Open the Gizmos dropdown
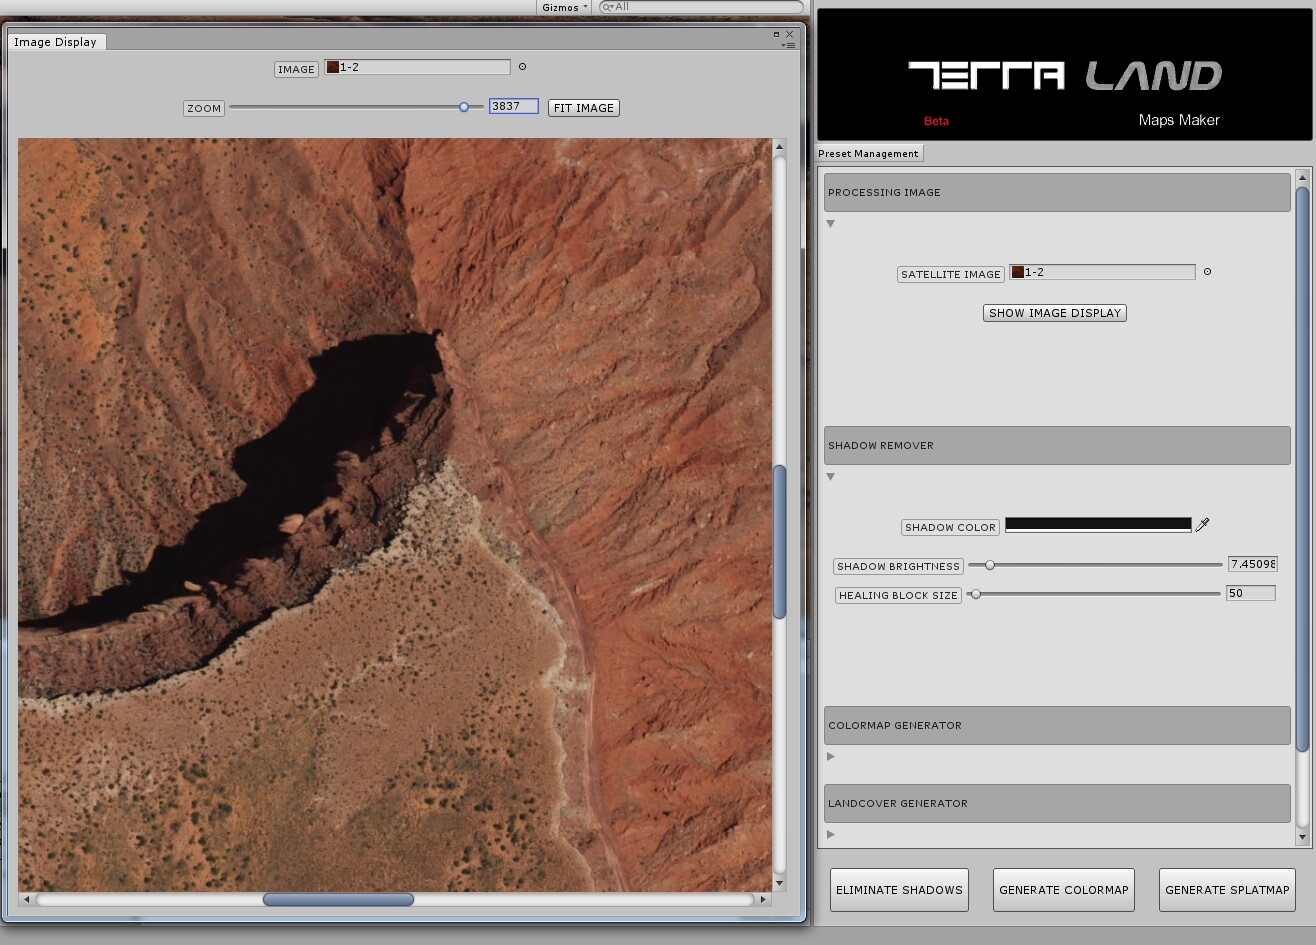This screenshot has height=945, width=1316. click(561, 7)
